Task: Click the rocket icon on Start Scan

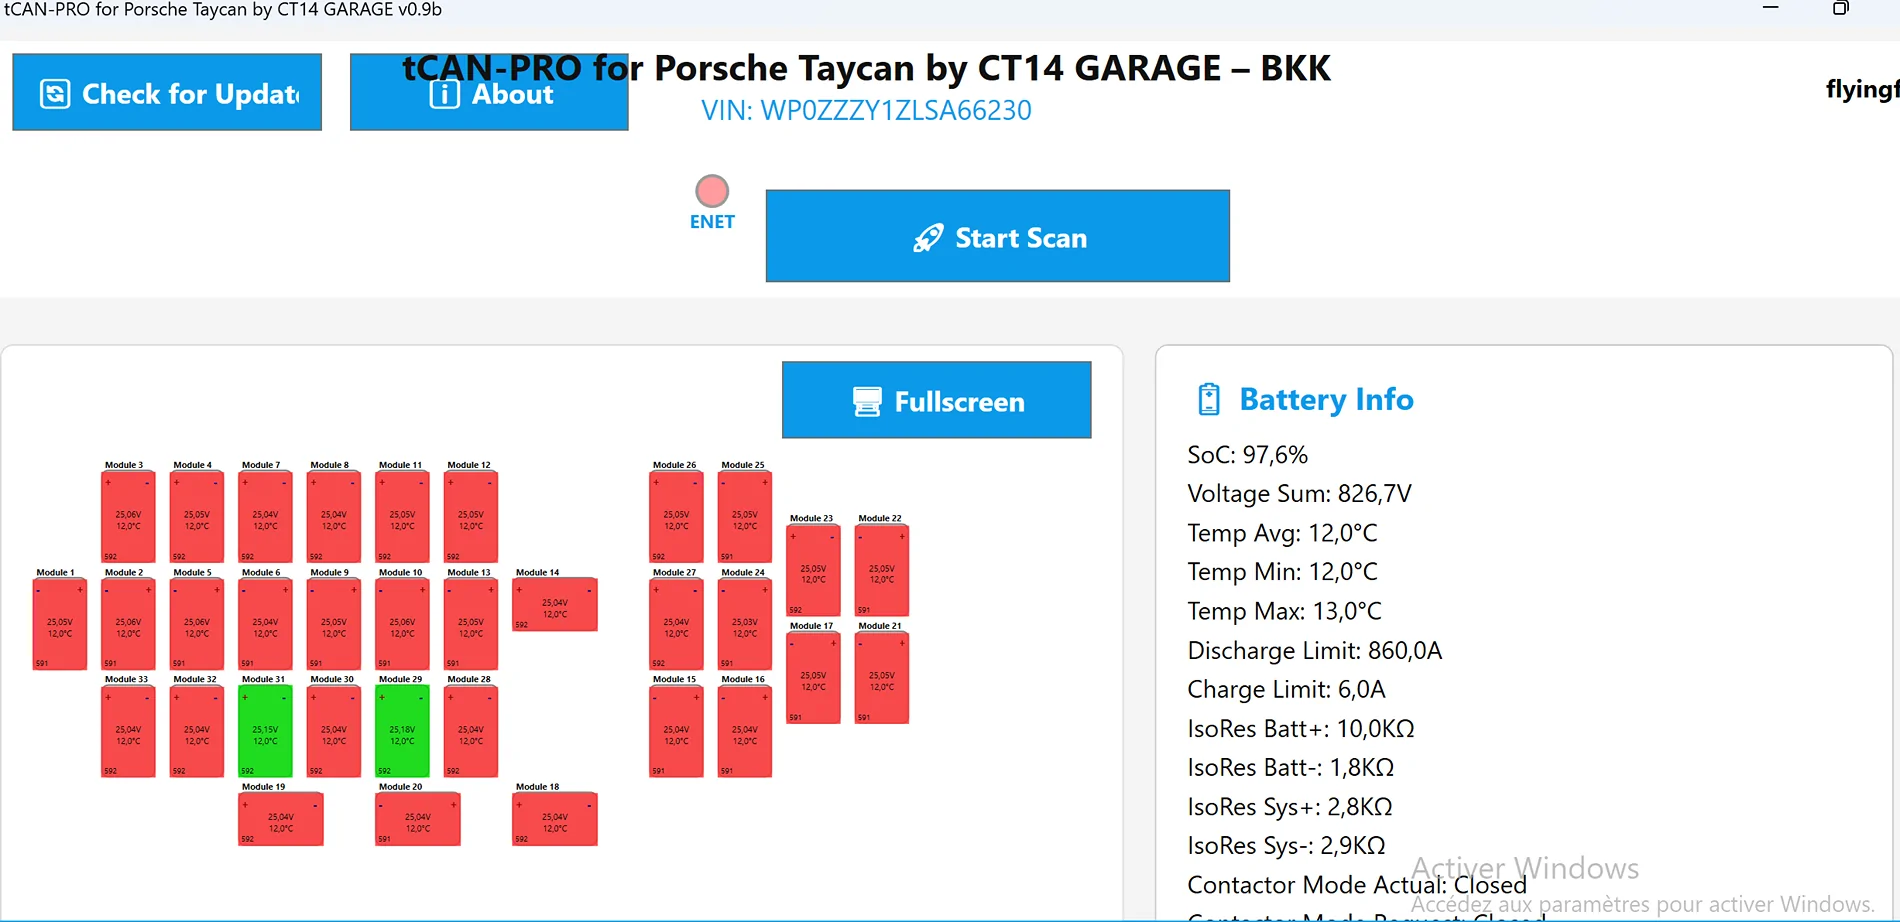Action: [928, 238]
